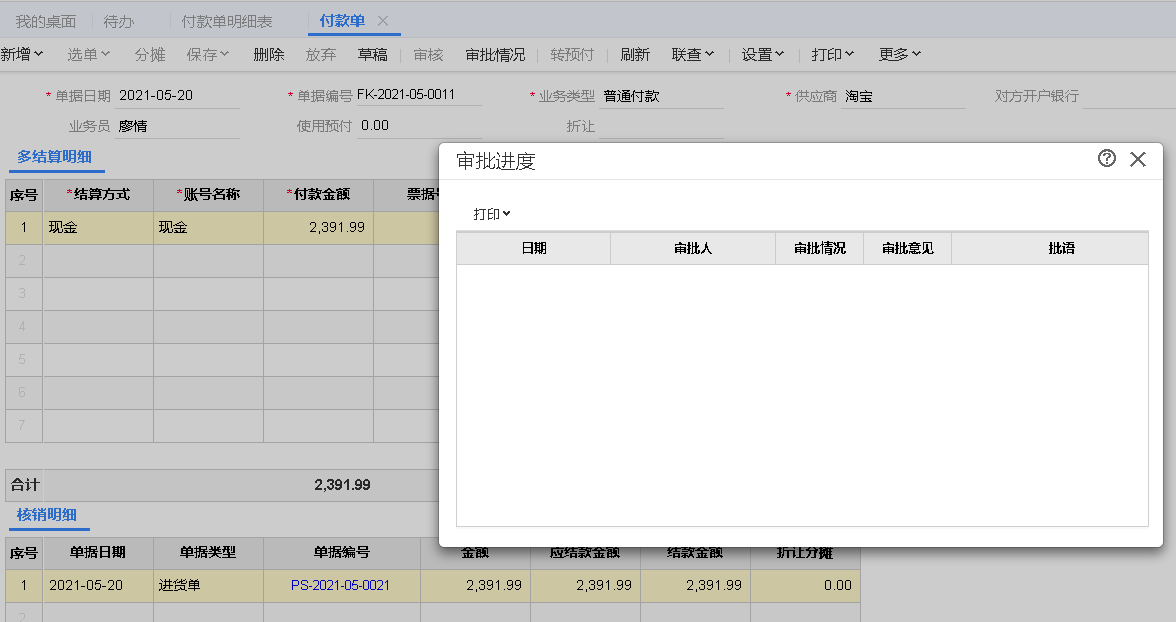Expand the 打印 dropdown inside the 审批进度 dialog

point(491,214)
